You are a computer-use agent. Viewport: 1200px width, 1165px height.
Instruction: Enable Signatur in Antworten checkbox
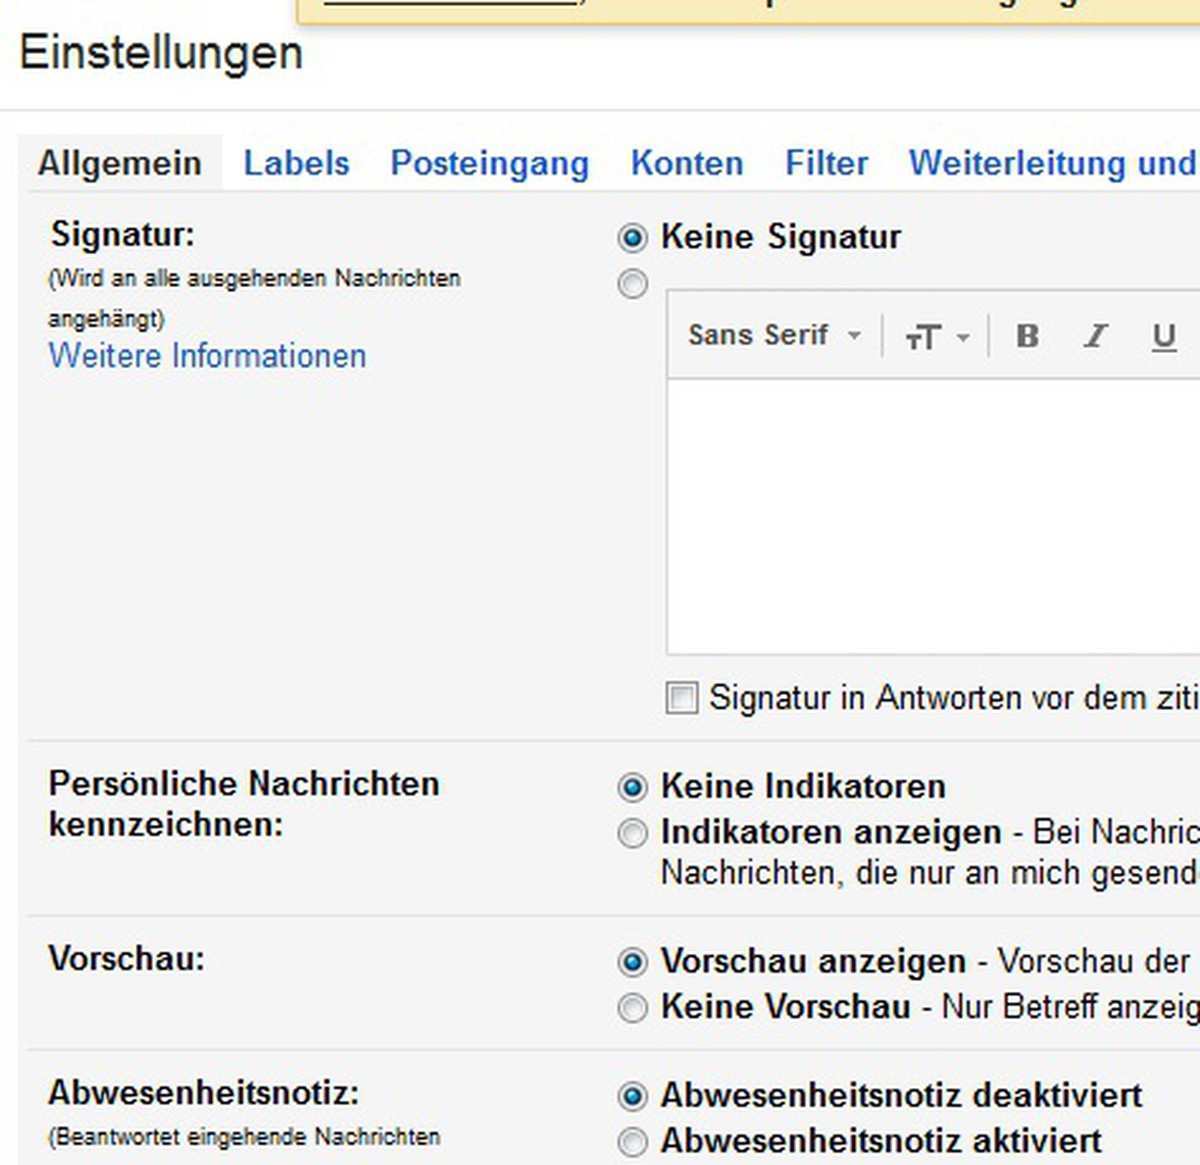(x=681, y=697)
